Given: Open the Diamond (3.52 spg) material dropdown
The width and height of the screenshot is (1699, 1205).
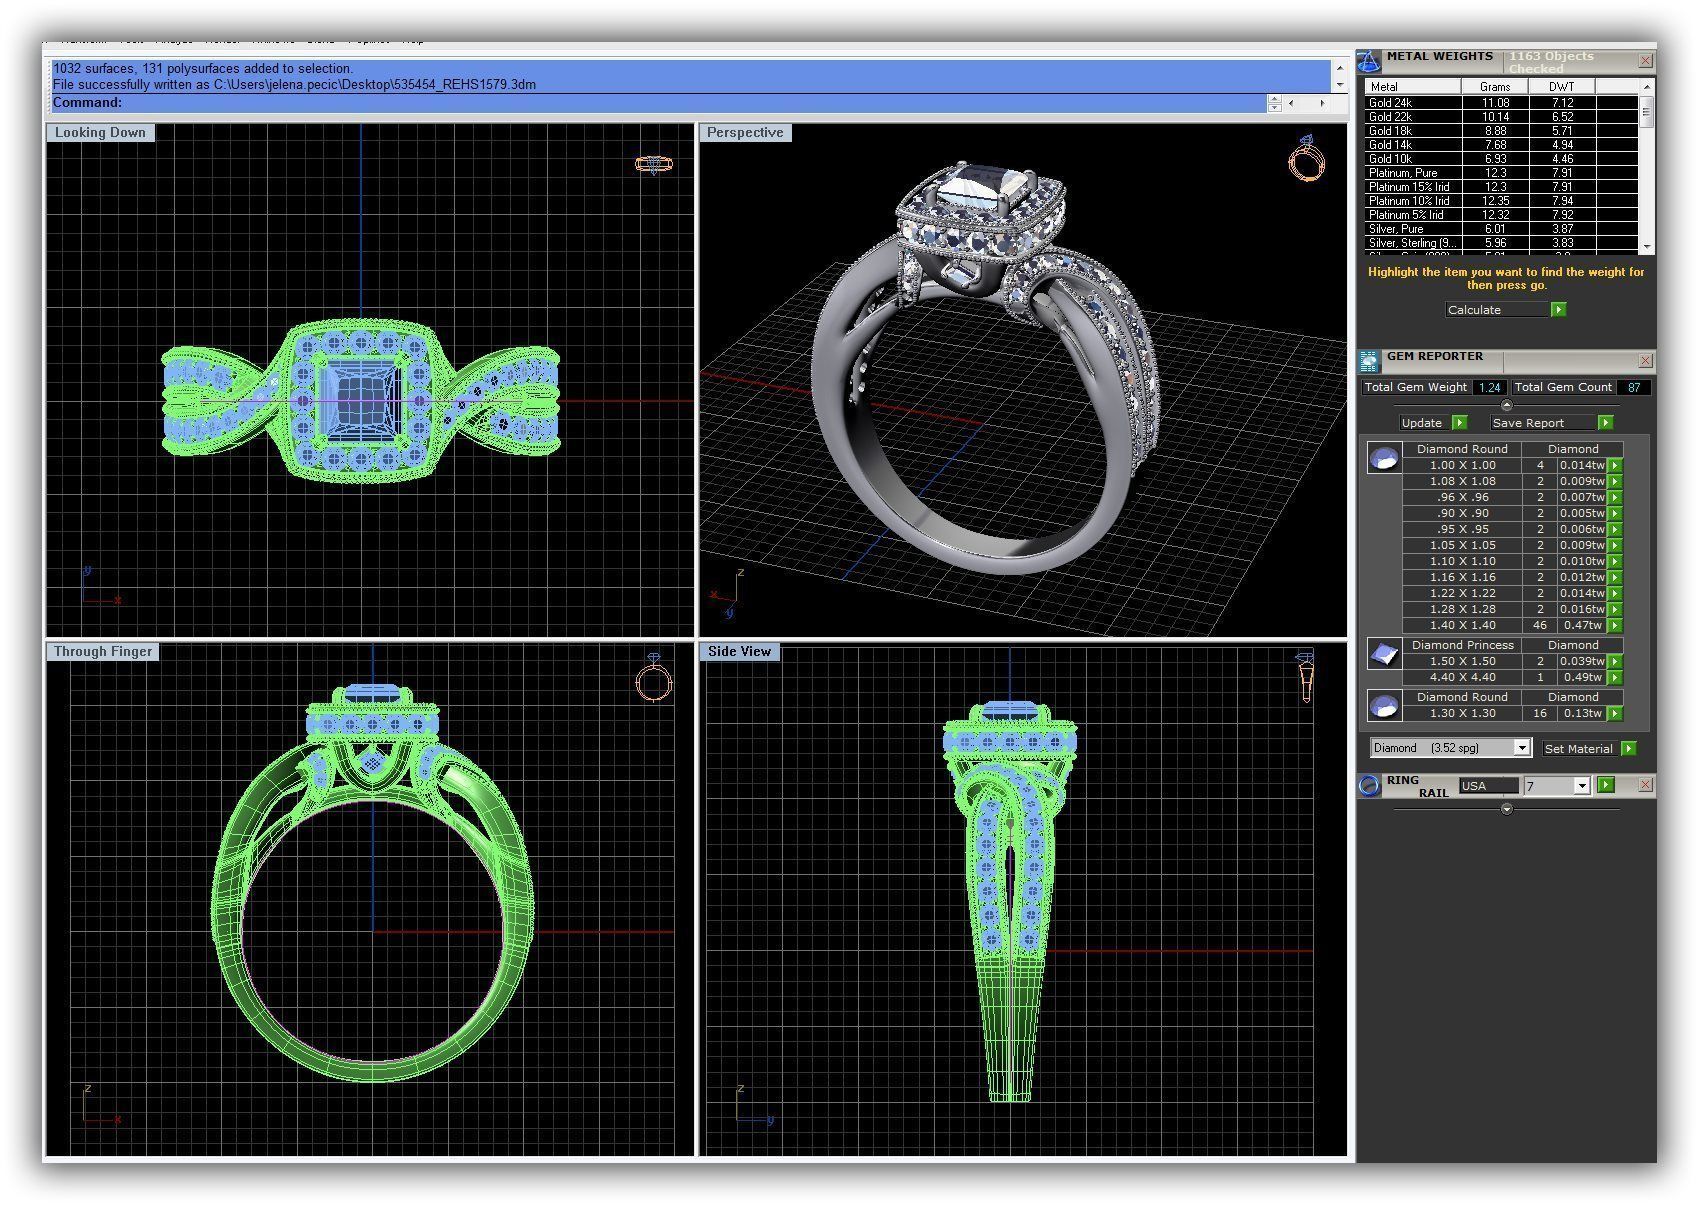Looking at the screenshot, I should pyautogui.click(x=1521, y=748).
